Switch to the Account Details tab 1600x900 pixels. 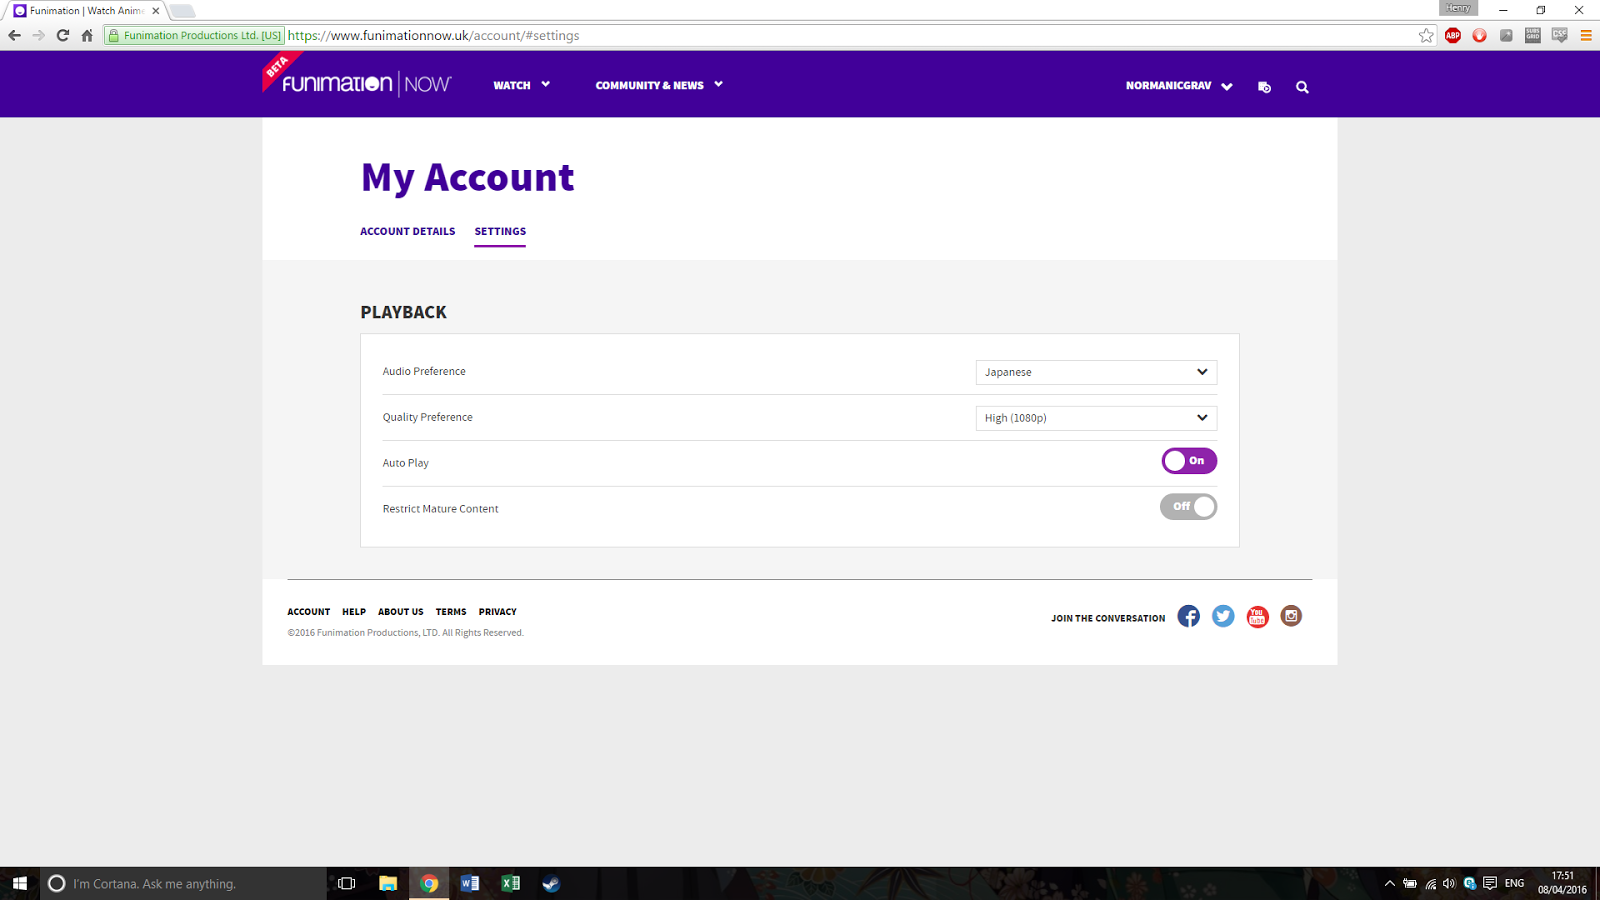point(407,231)
